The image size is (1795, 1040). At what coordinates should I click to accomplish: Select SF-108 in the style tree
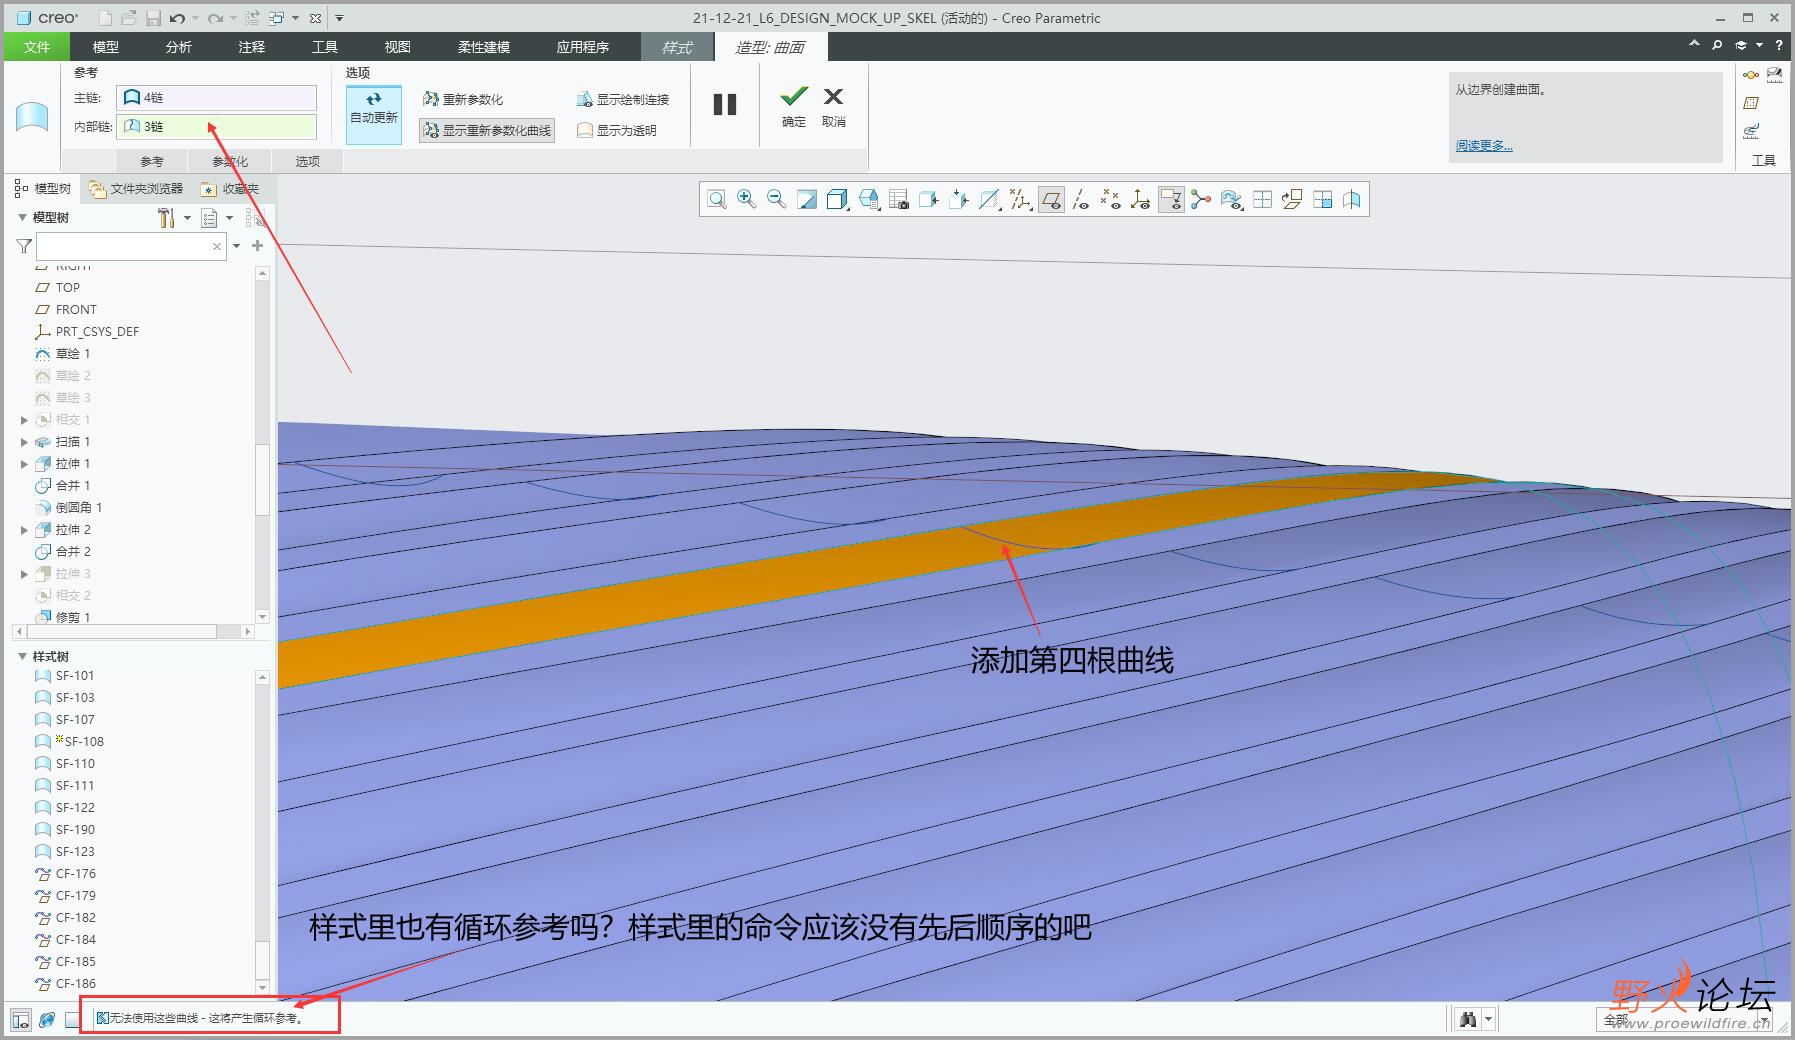[70, 741]
